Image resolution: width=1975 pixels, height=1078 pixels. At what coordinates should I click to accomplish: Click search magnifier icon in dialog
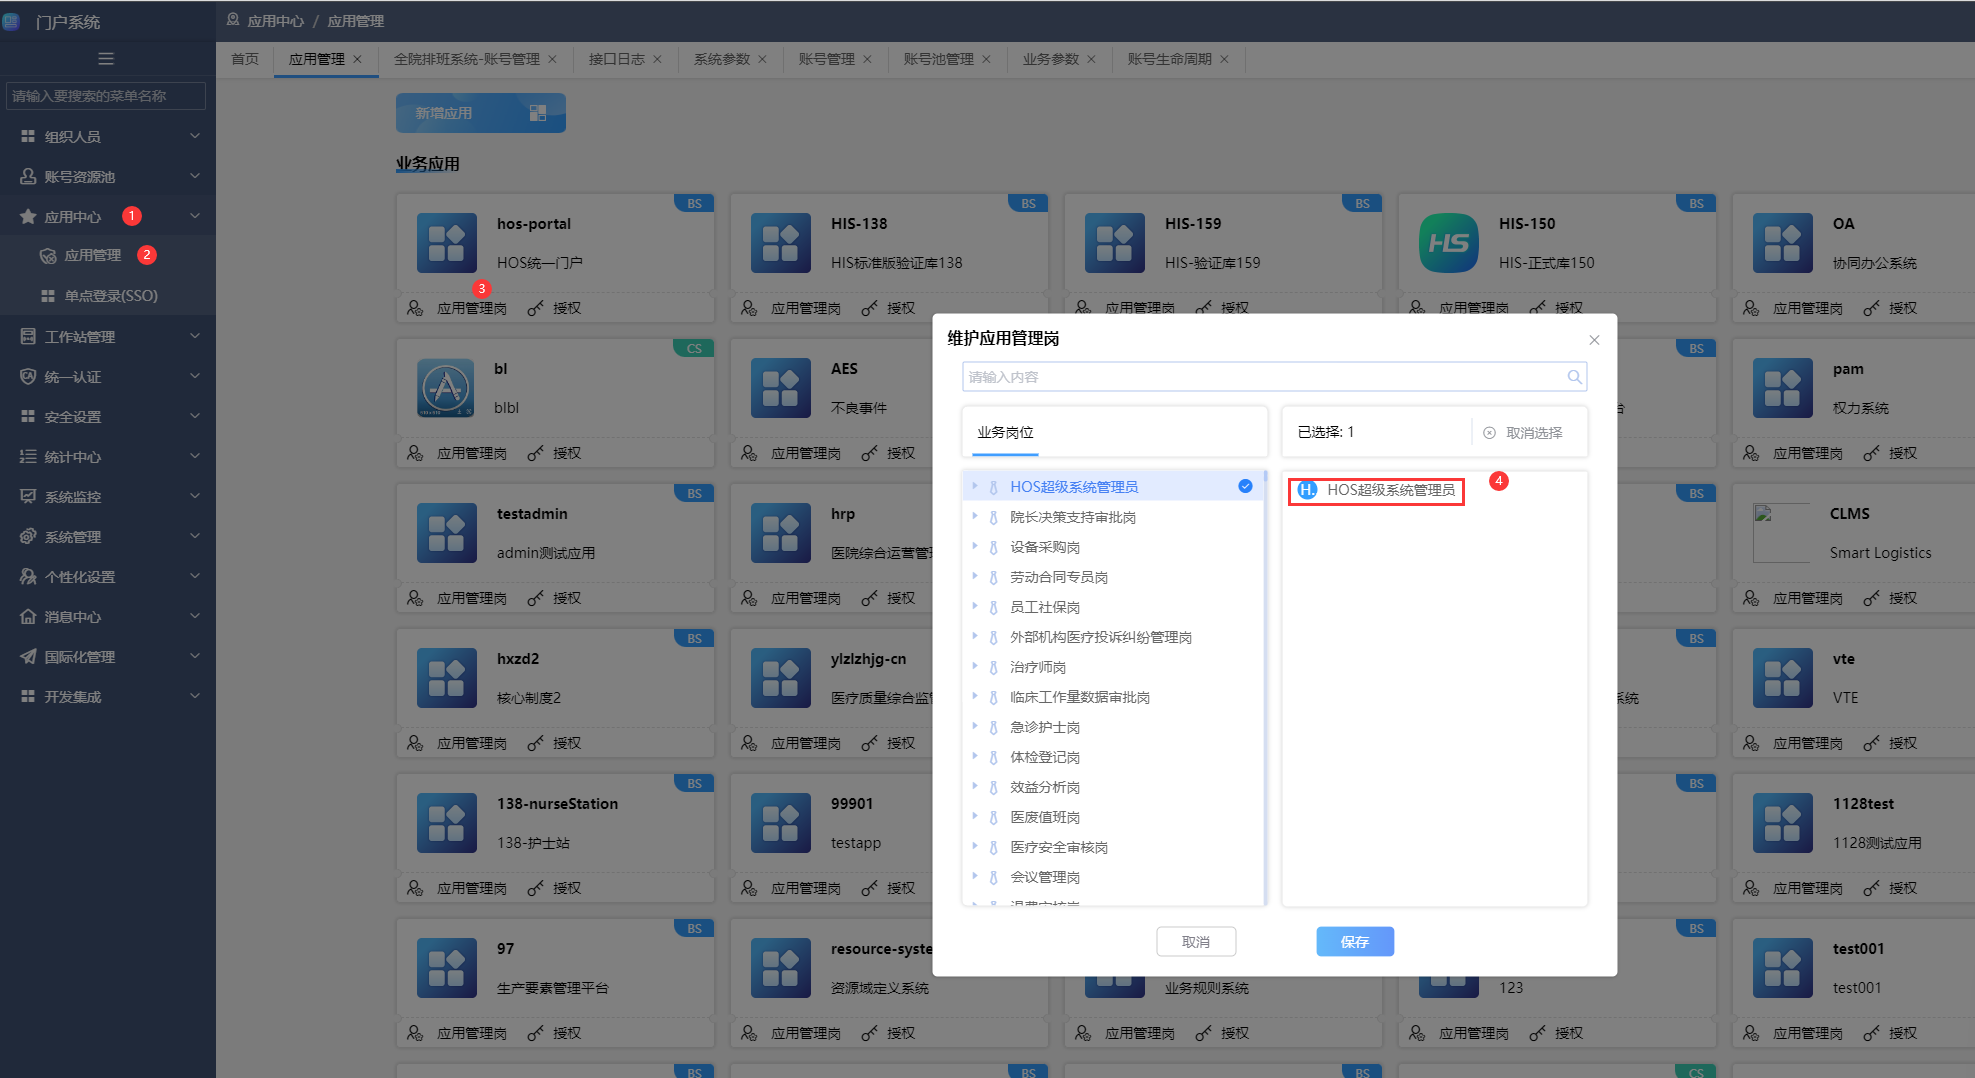(1574, 377)
